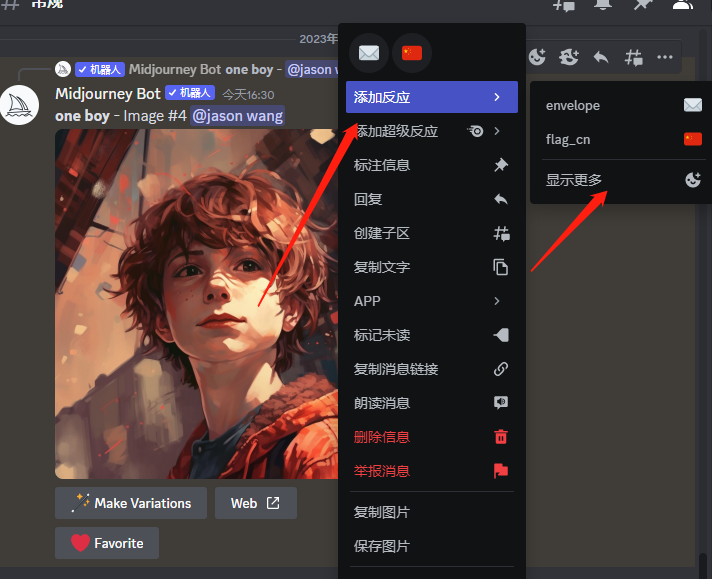Open the three-dots more options in hover toolbar
Image resolution: width=712 pixels, height=579 pixels.
click(x=665, y=57)
